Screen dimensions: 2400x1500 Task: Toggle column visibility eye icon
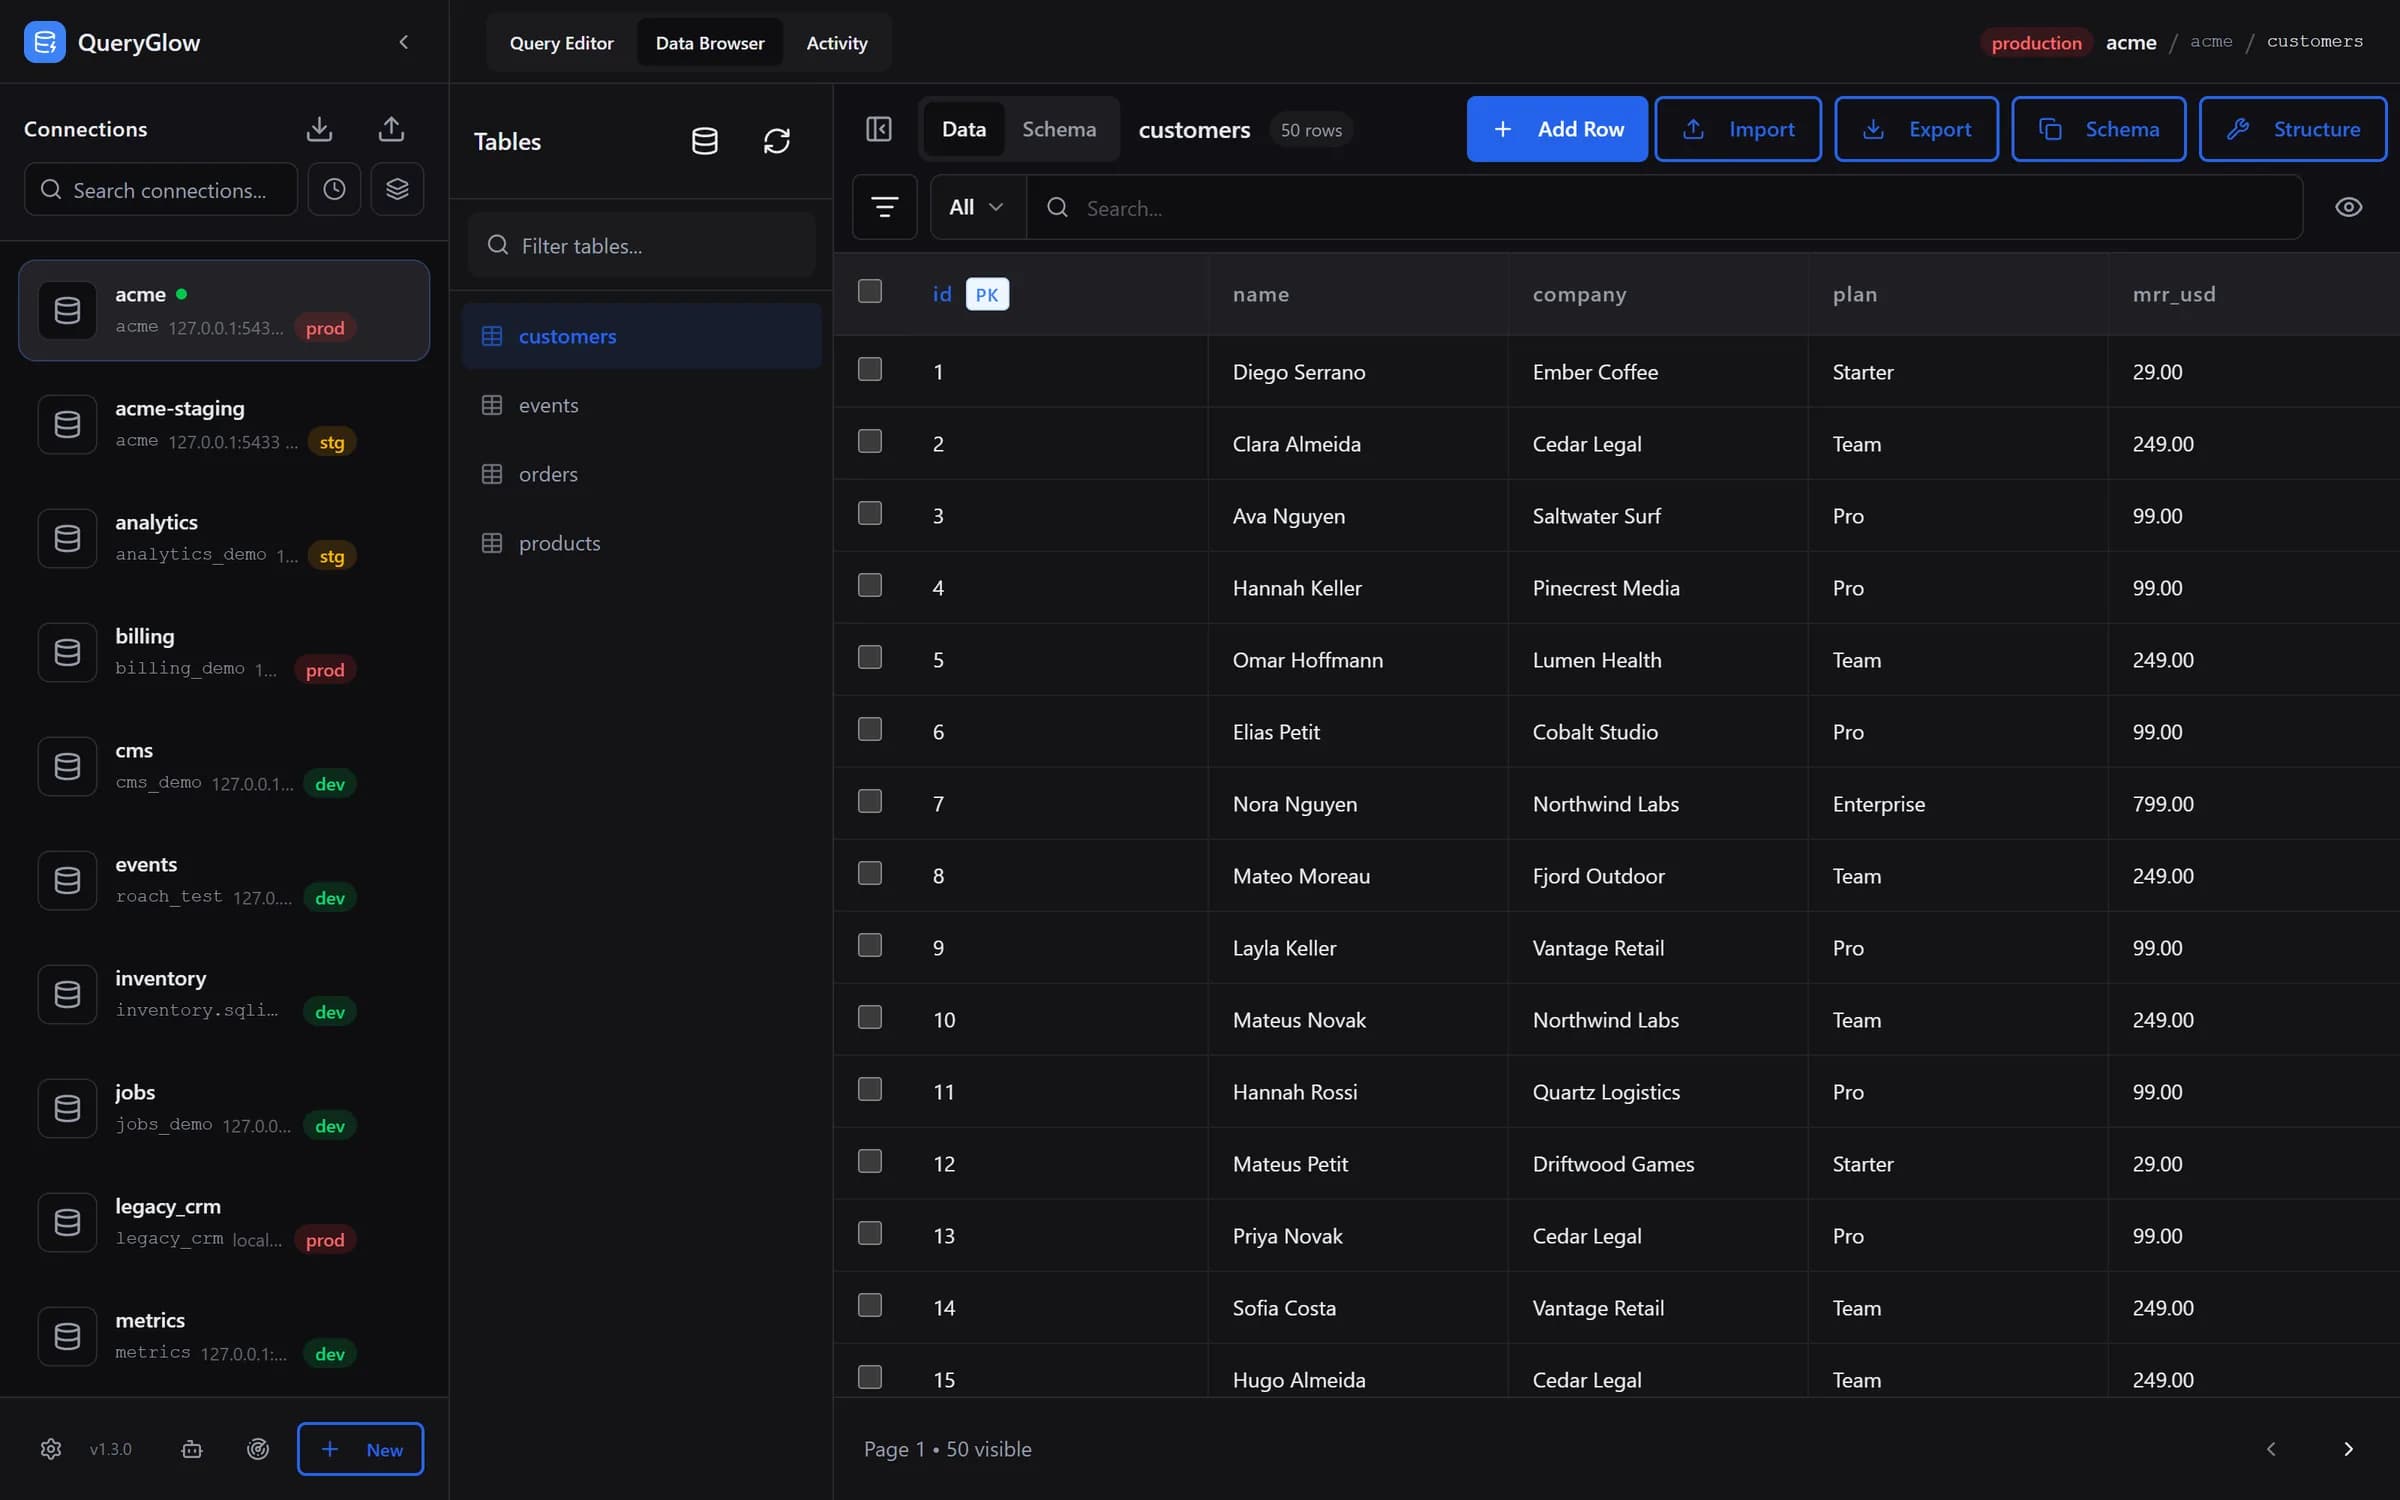(2349, 207)
